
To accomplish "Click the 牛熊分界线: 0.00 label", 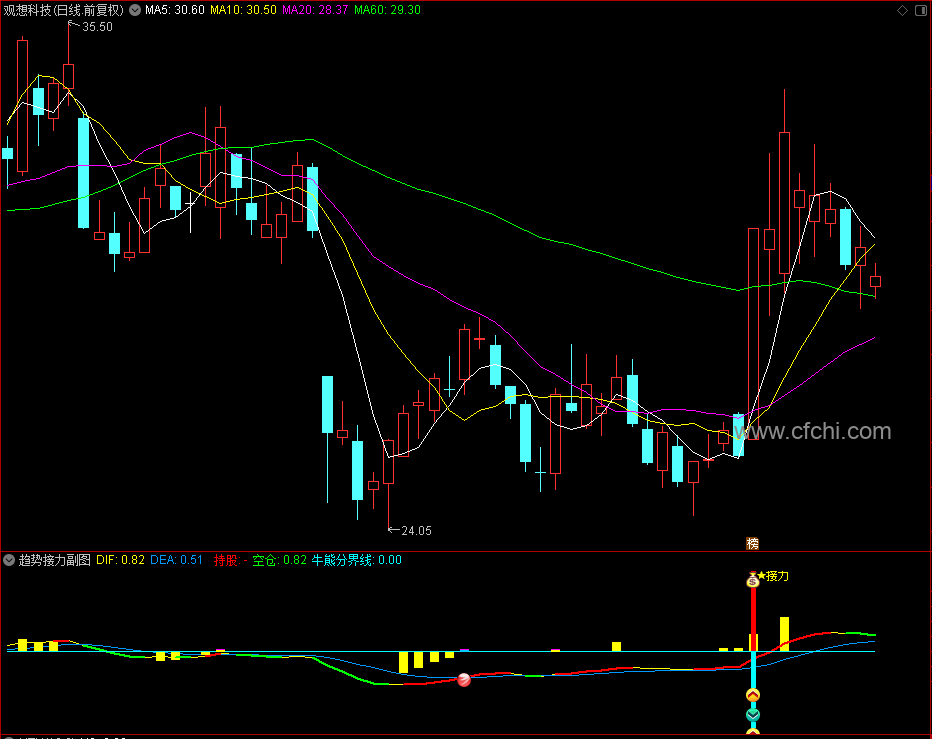I will click(x=357, y=560).
